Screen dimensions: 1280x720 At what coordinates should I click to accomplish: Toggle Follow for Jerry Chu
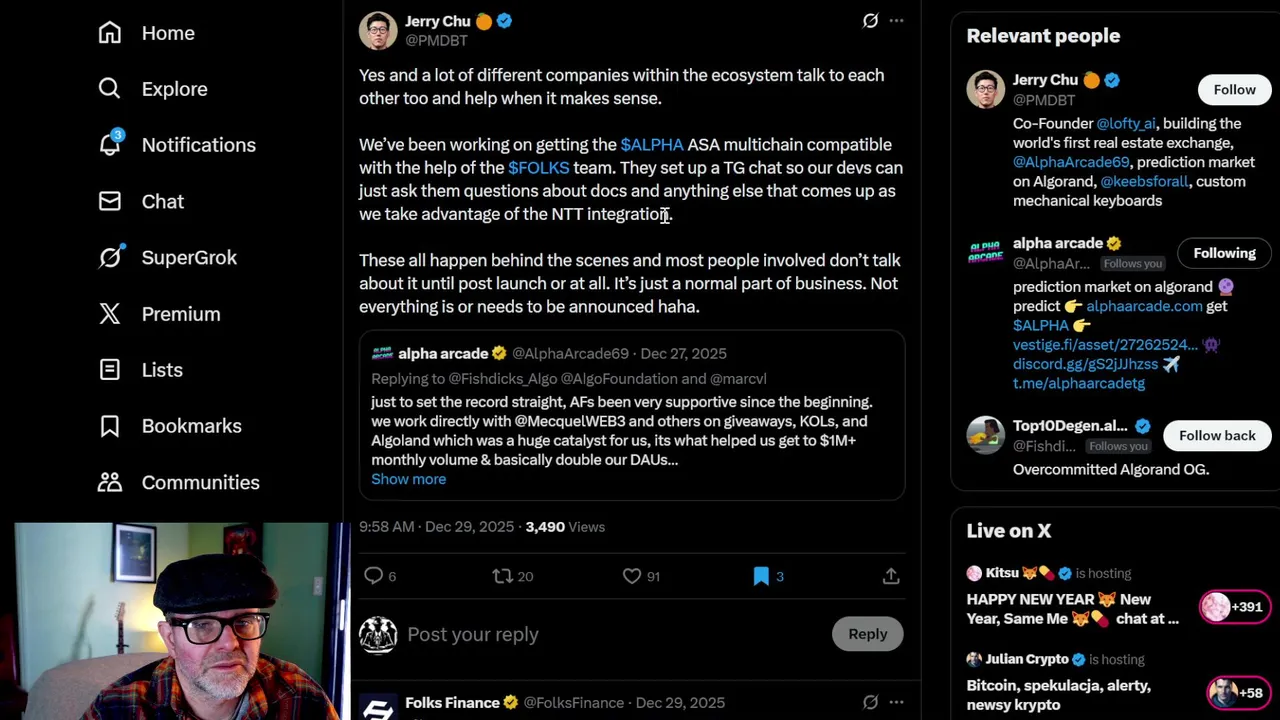click(x=1234, y=90)
